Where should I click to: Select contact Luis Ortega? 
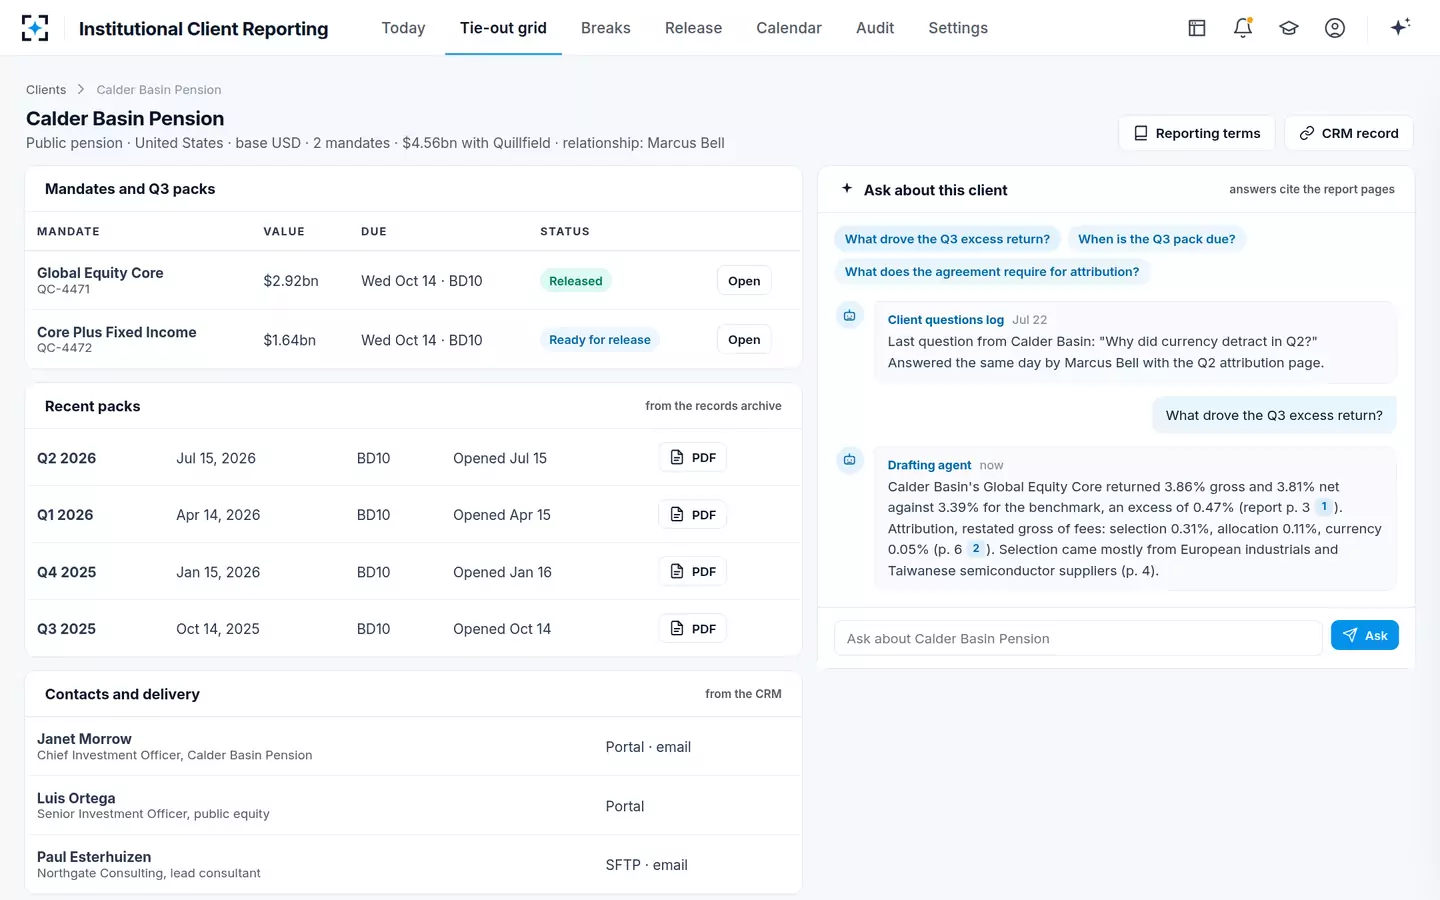coord(76,798)
